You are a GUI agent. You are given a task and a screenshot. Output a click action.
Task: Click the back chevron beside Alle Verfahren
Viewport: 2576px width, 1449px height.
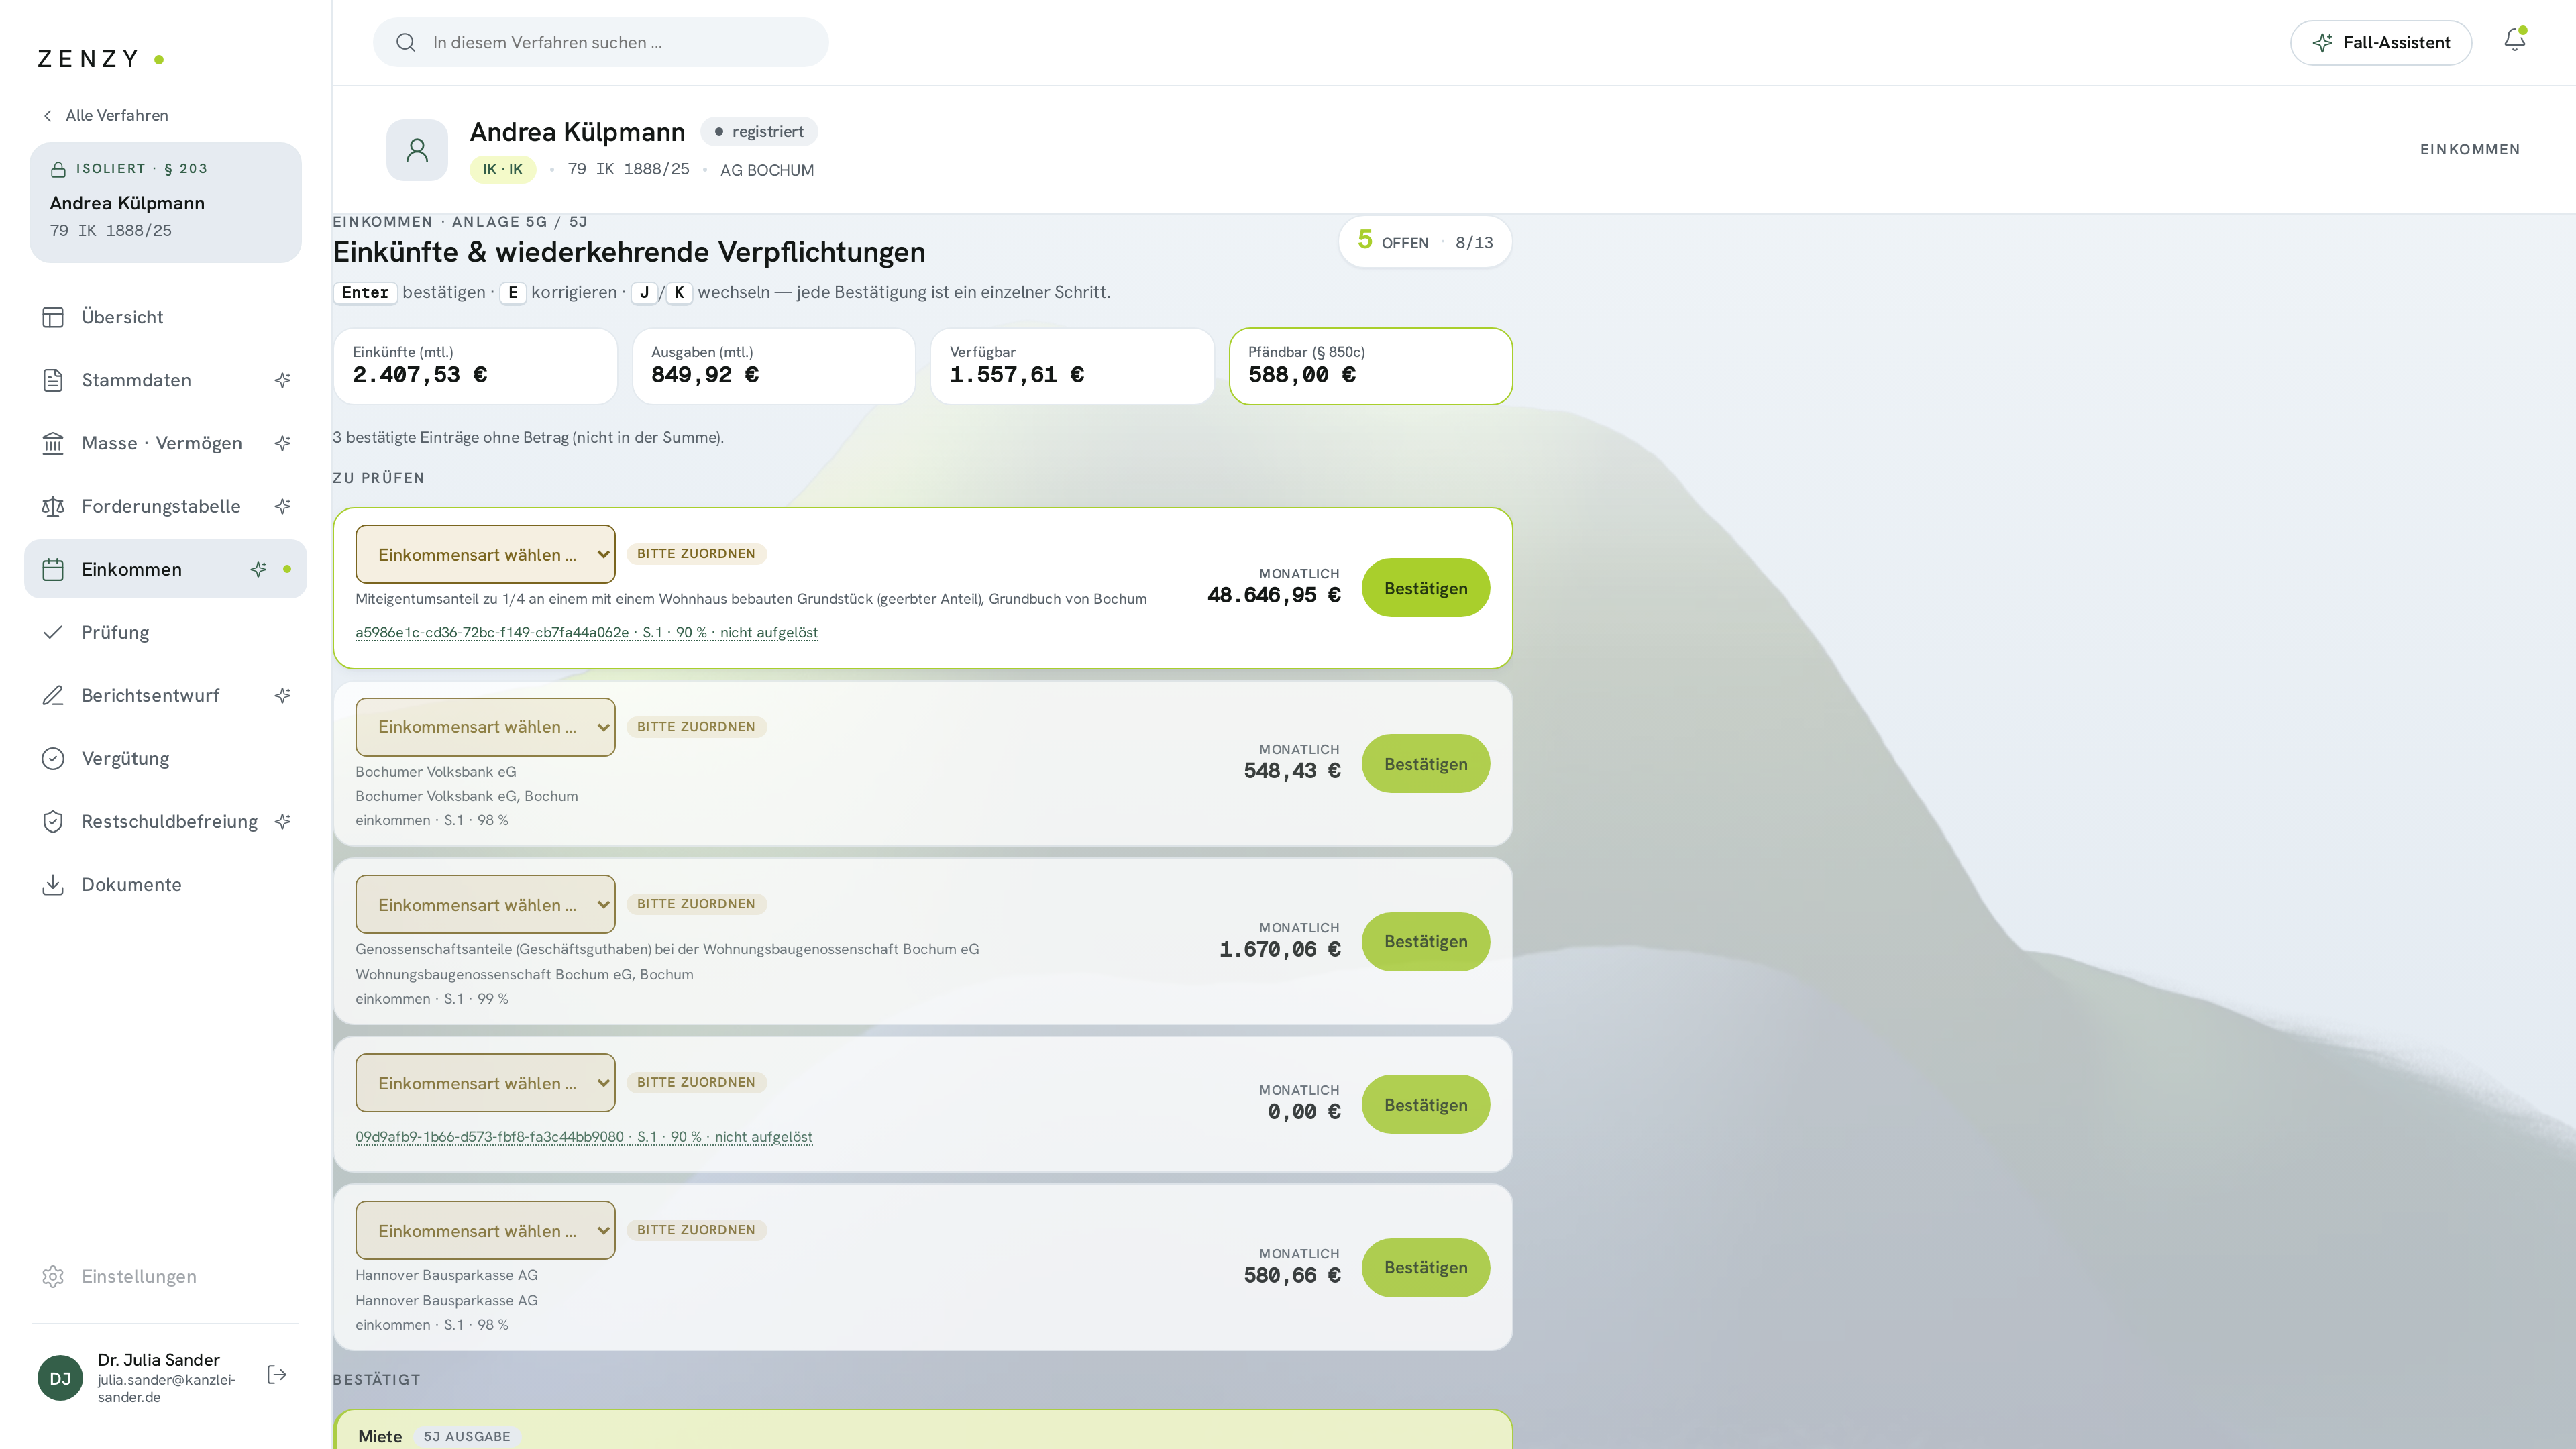click(x=47, y=116)
